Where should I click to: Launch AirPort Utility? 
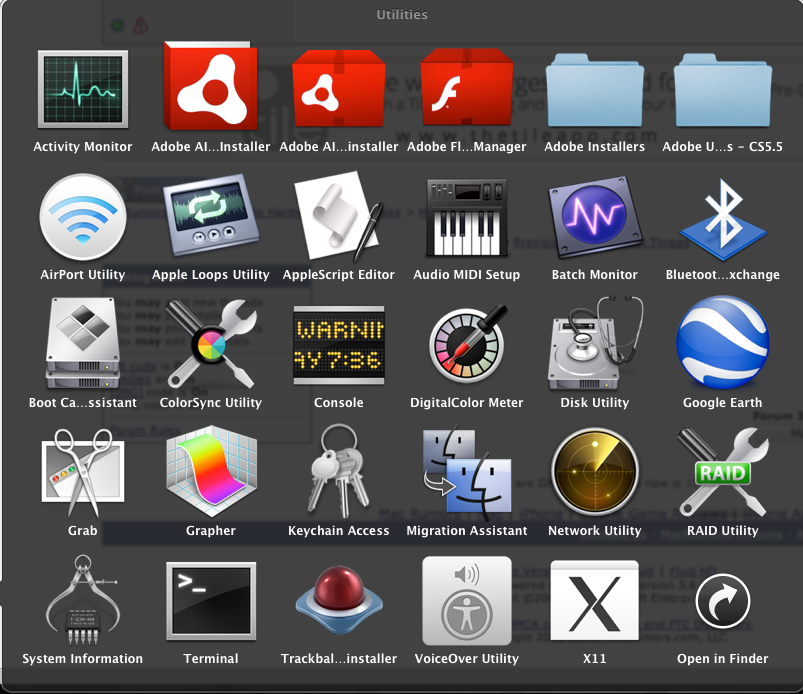[82, 217]
